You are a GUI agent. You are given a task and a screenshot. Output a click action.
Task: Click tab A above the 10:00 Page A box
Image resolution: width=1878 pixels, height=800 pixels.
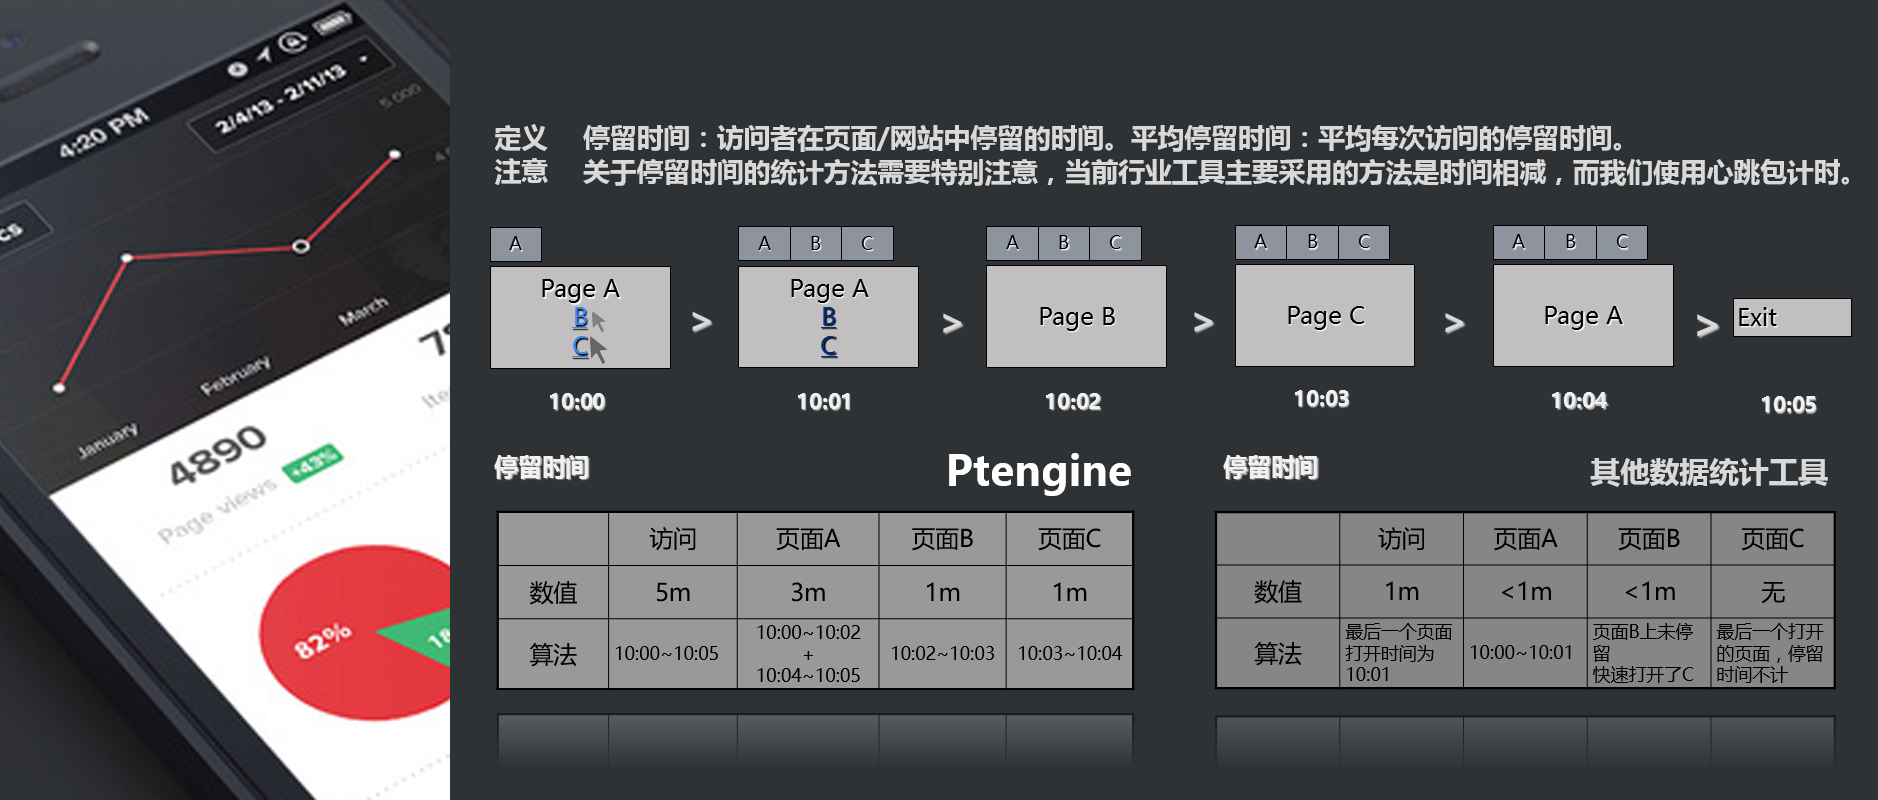(x=516, y=244)
